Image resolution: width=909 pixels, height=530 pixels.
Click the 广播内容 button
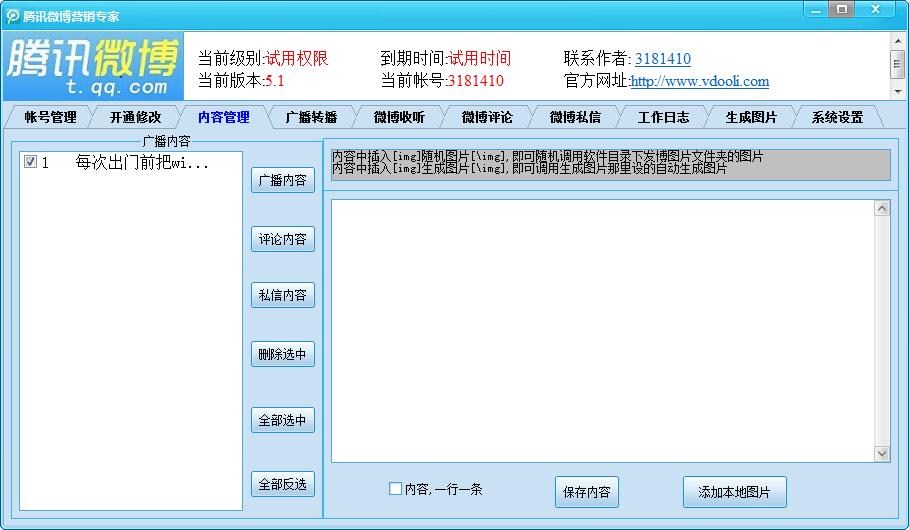pyautogui.click(x=282, y=180)
